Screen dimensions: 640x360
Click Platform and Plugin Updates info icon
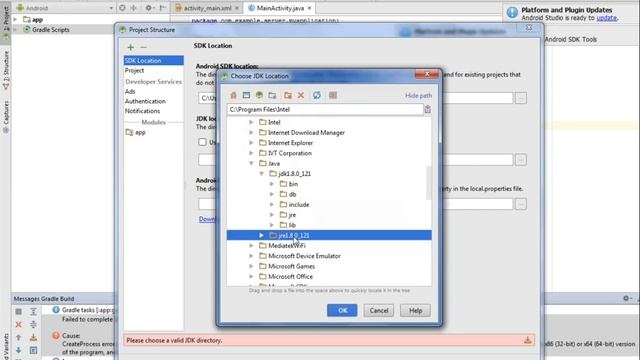(x=512, y=13)
